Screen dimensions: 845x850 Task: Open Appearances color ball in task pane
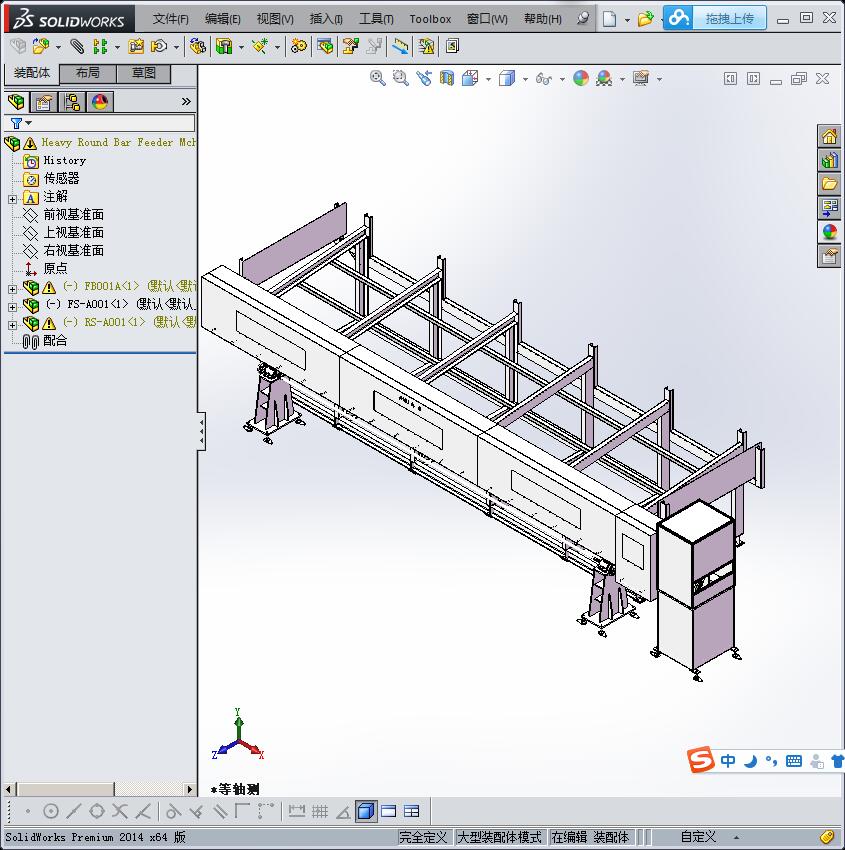click(829, 232)
